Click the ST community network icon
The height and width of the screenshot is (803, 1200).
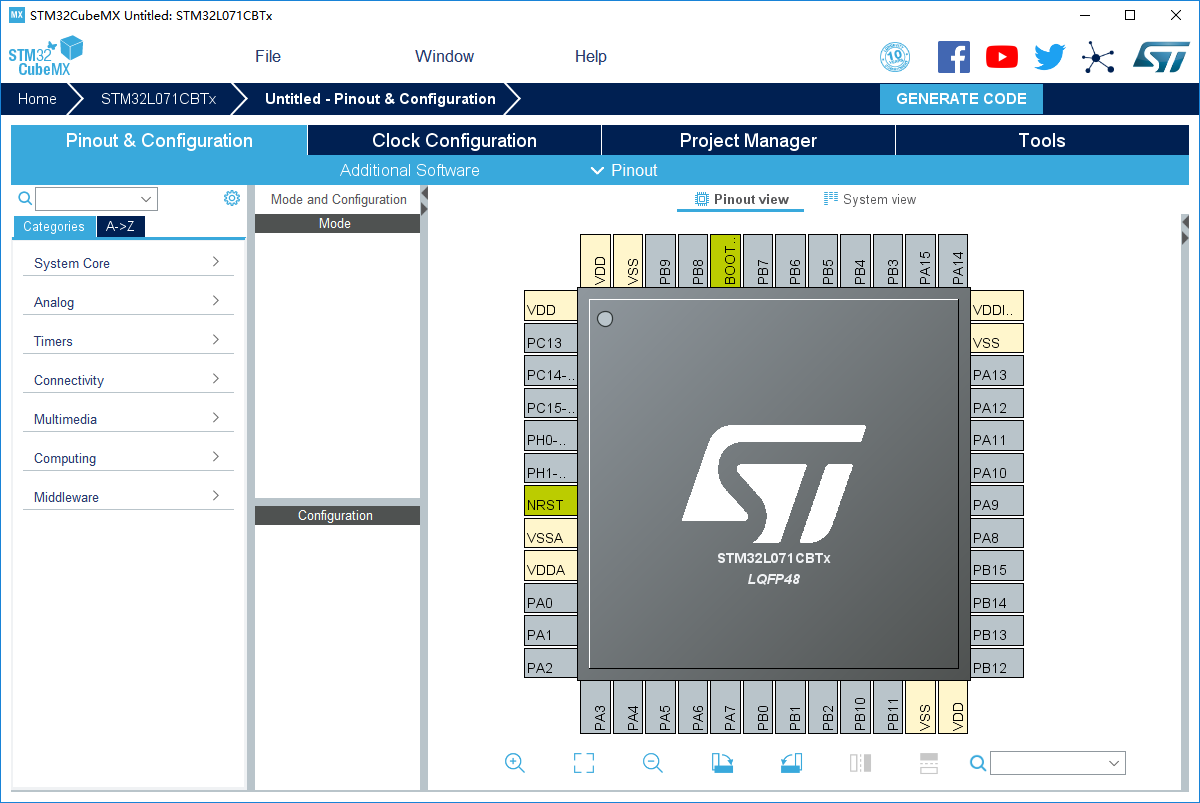pyautogui.click(x=1098, y=57)
